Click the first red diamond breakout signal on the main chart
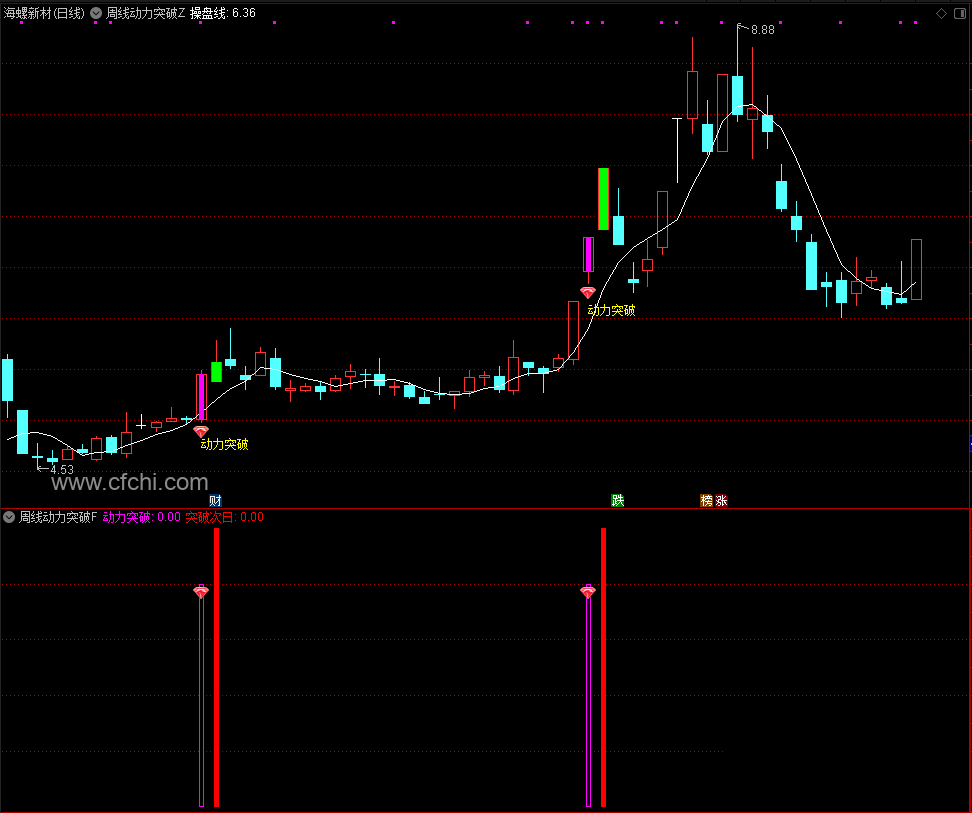This screenshot has height=813, width=972. tap(201, 431)
